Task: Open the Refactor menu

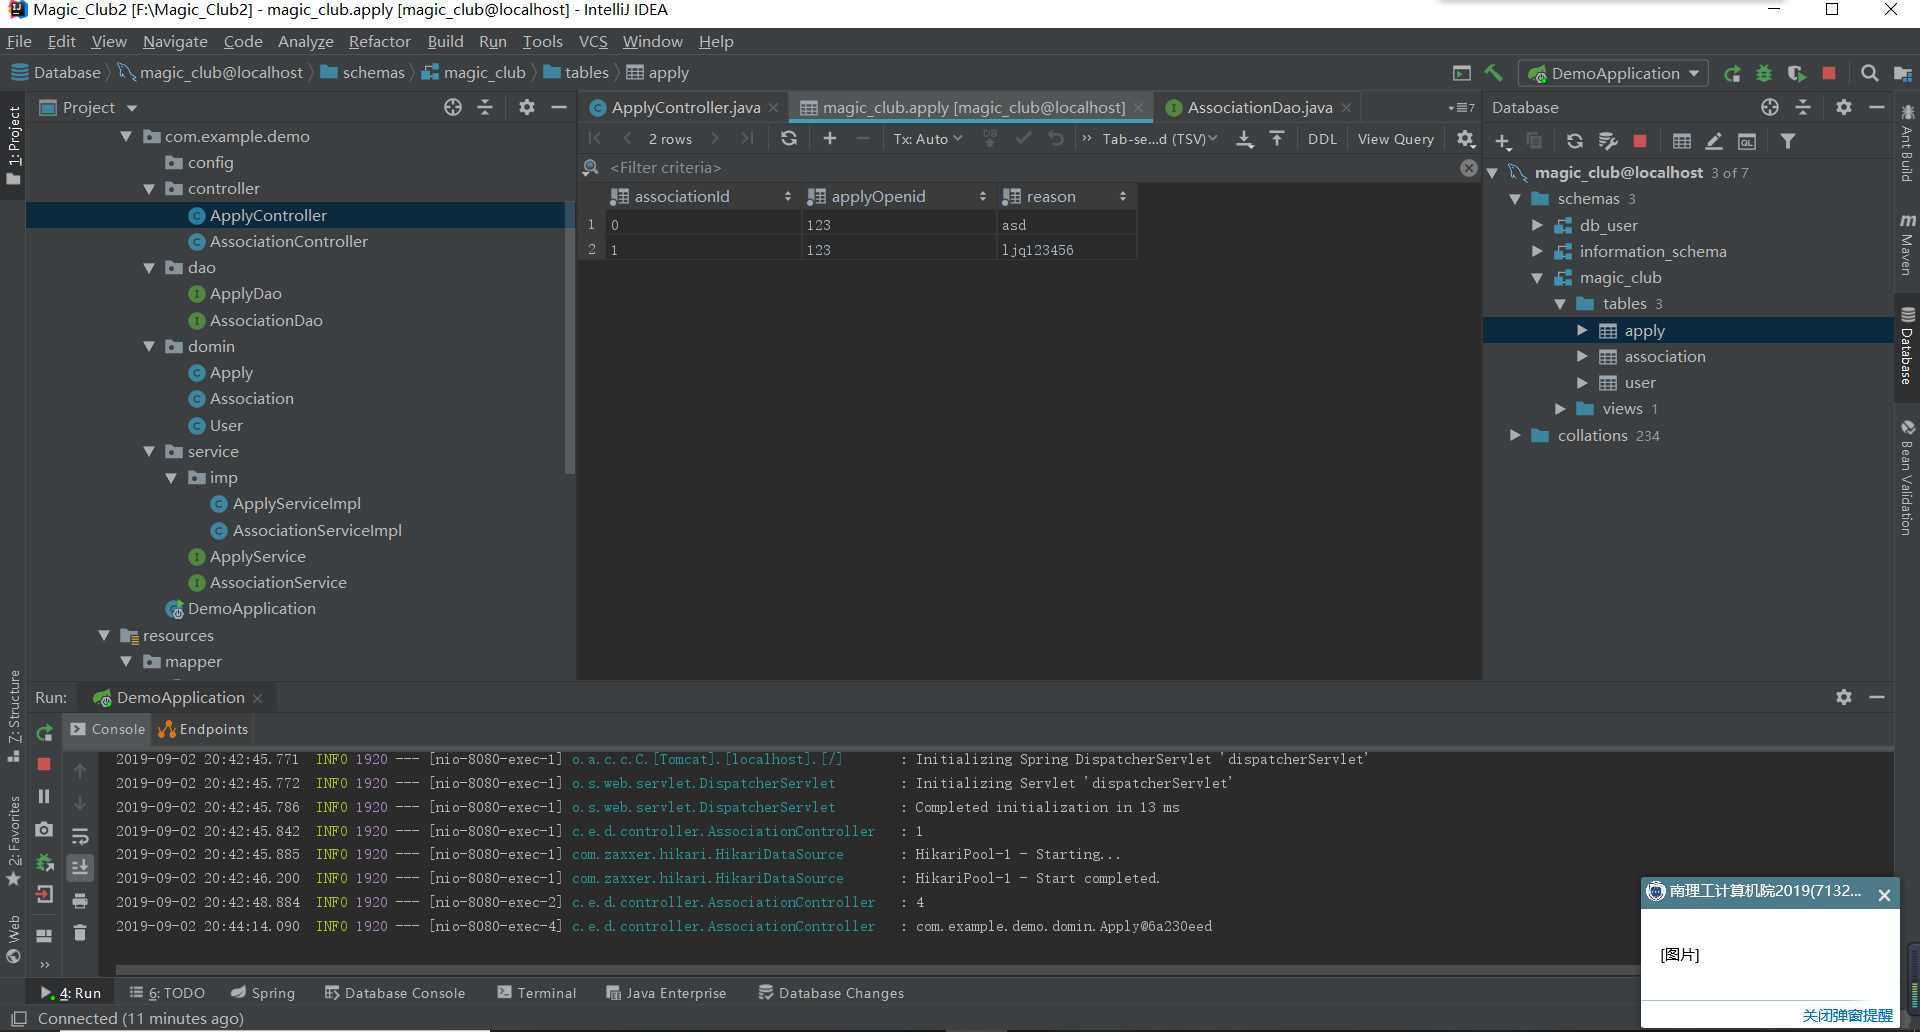Action: pyautogui.click(x=379, y=41)
